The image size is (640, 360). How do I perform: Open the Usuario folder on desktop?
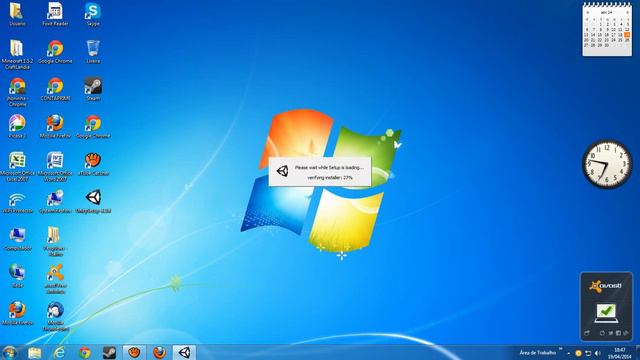click(x=17, y=14)
